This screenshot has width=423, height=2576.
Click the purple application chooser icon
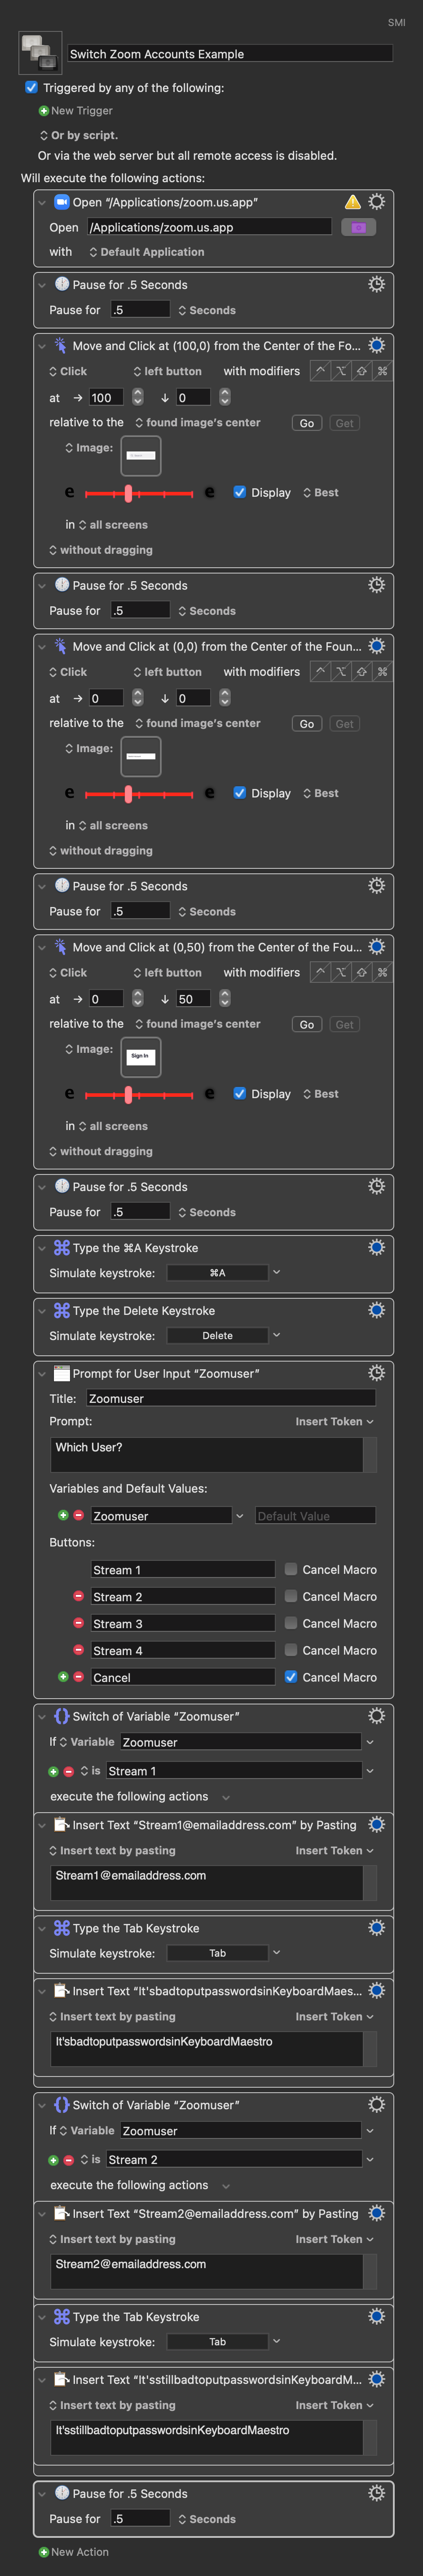pos(358,227)
